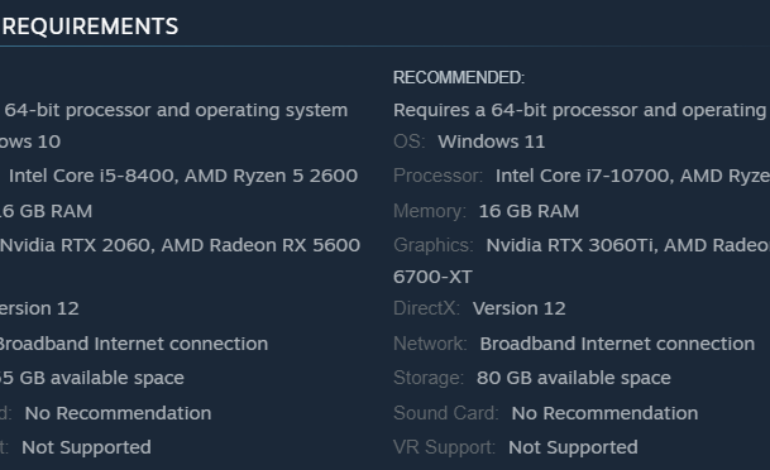This screenshot has height=470, width=770.
Task: Click the RECOMMENDED column label
Action: (x=459, y=78)
